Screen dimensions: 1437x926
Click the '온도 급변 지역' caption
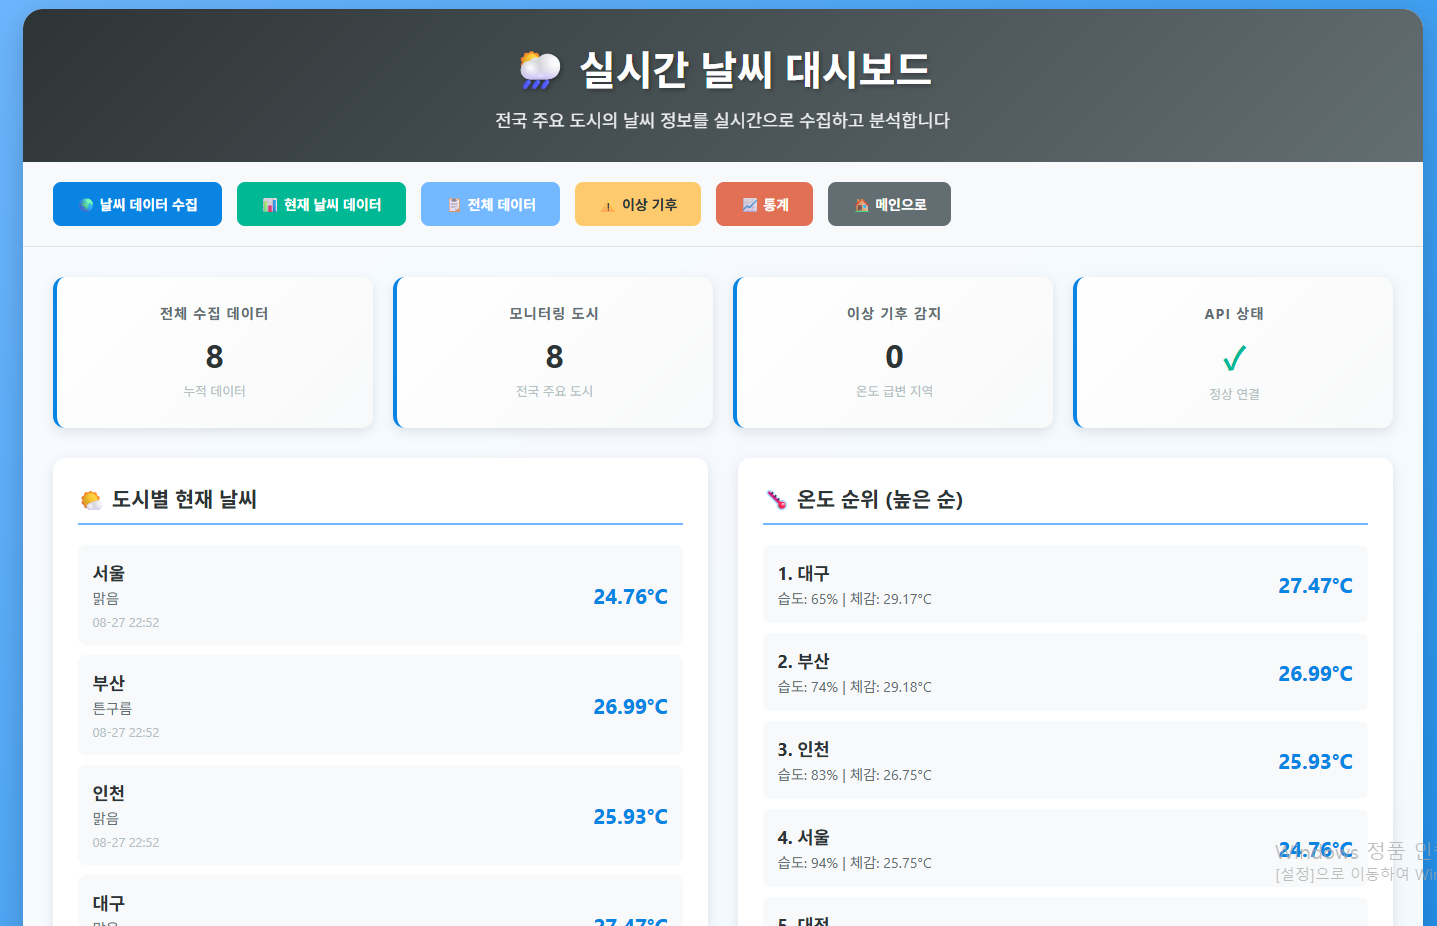(x=894, y=391)
